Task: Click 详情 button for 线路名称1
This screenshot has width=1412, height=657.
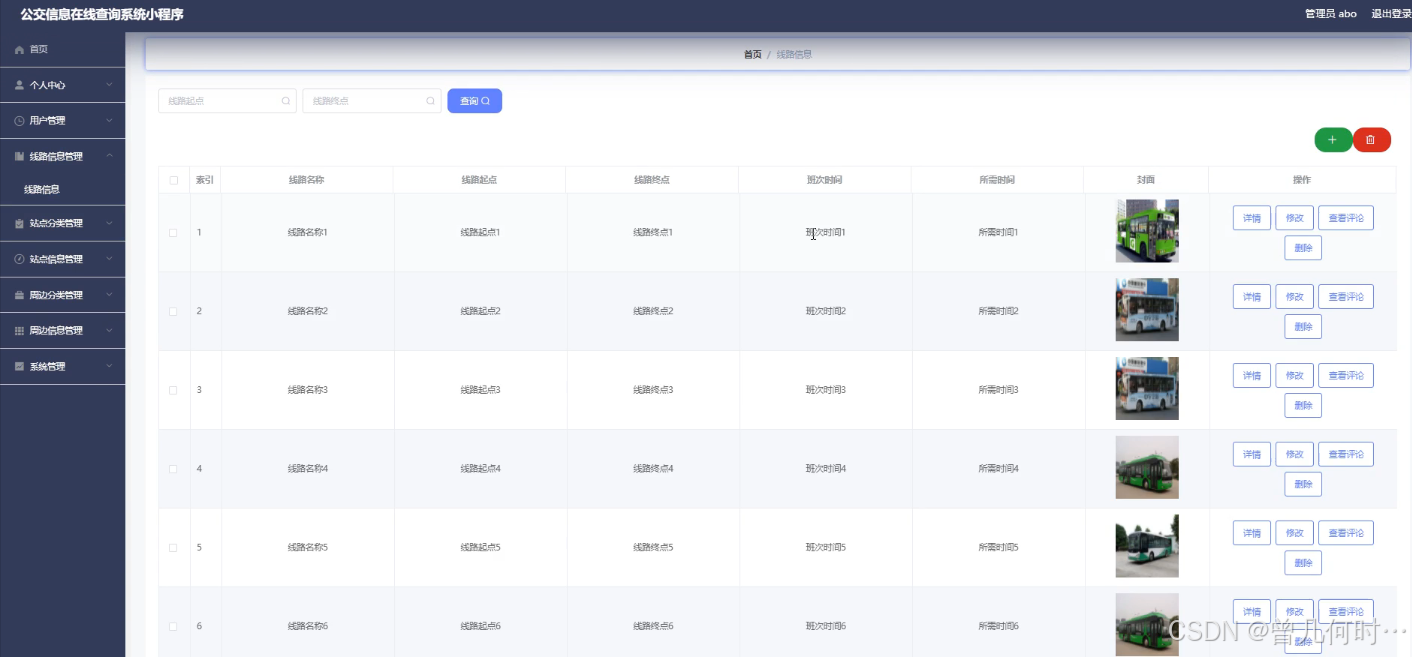Action: 1252,217
